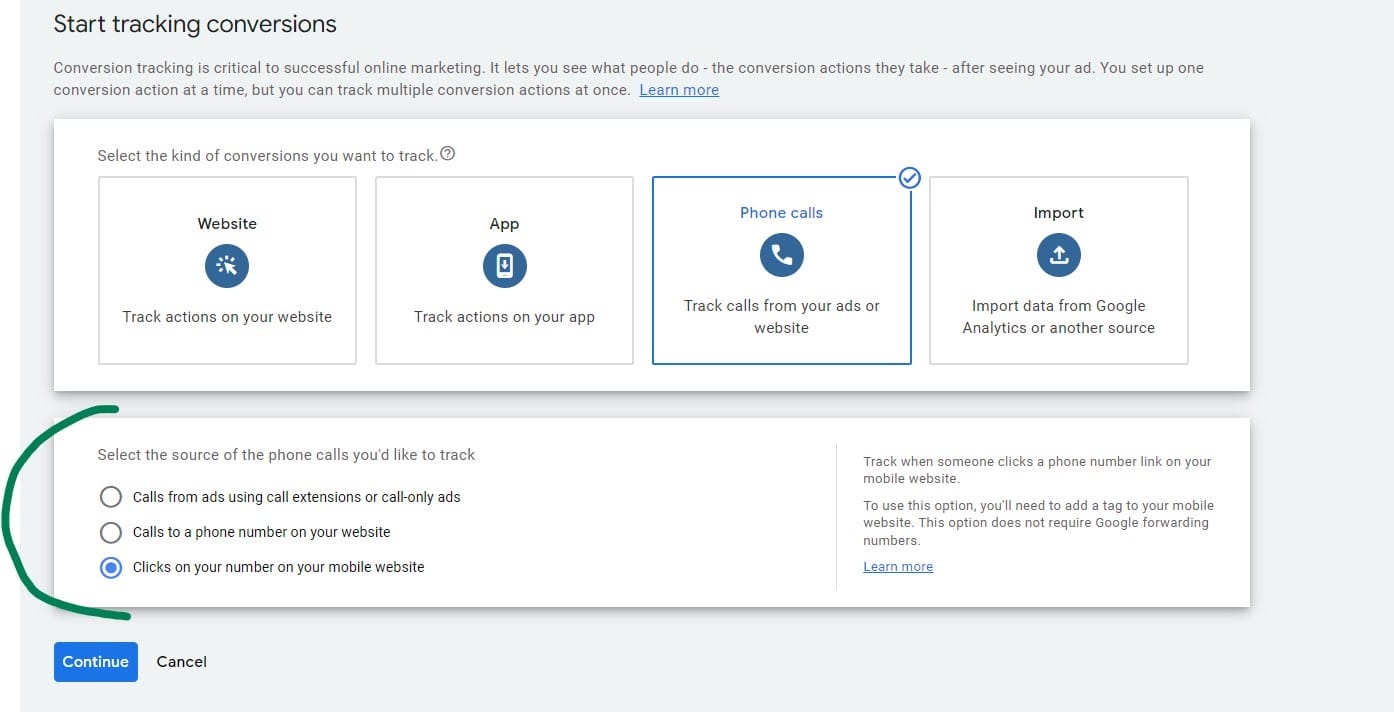
Task: Open Learn more link about forwarding numbers
Action: (x=898, y=566)
